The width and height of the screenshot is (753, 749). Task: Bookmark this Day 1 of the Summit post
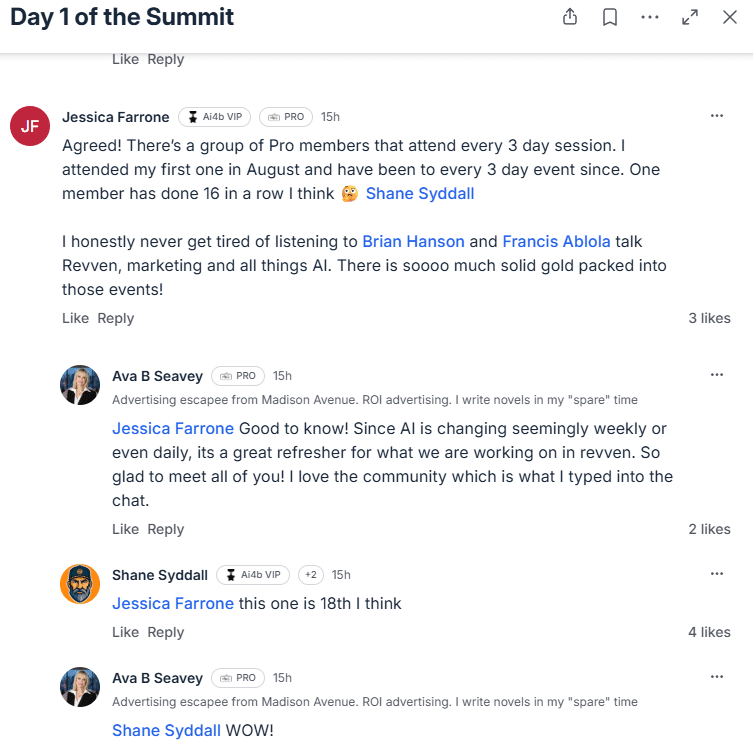click(610, 17)
